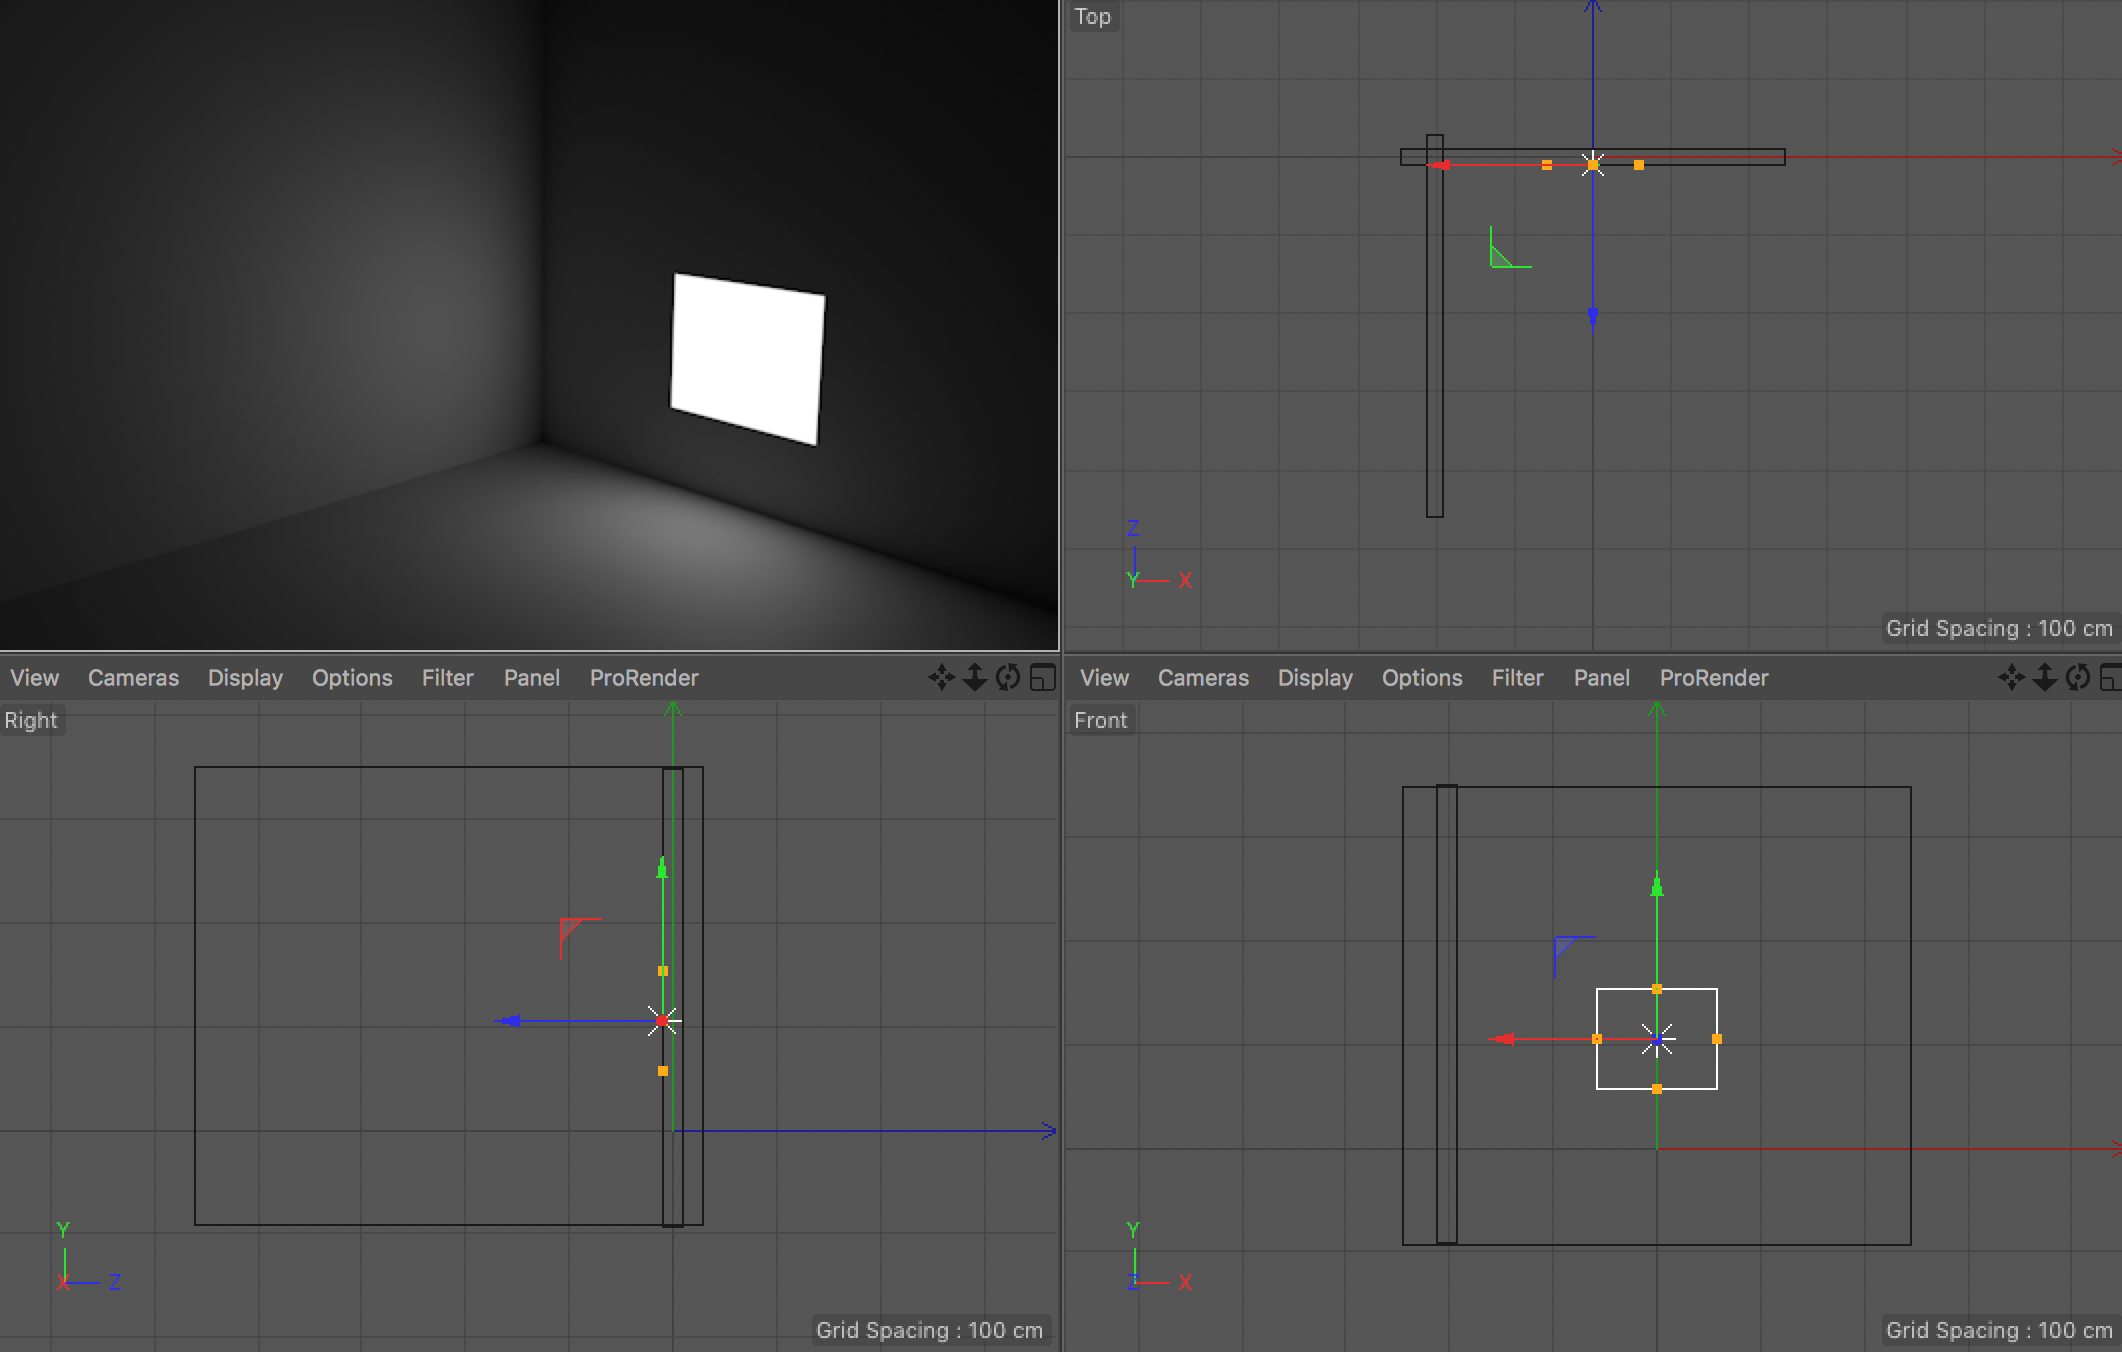This screenshot has height=1352, width=2122.
Task: Click the View menu in the Front viewport
Action: [x=1104, y=677]
